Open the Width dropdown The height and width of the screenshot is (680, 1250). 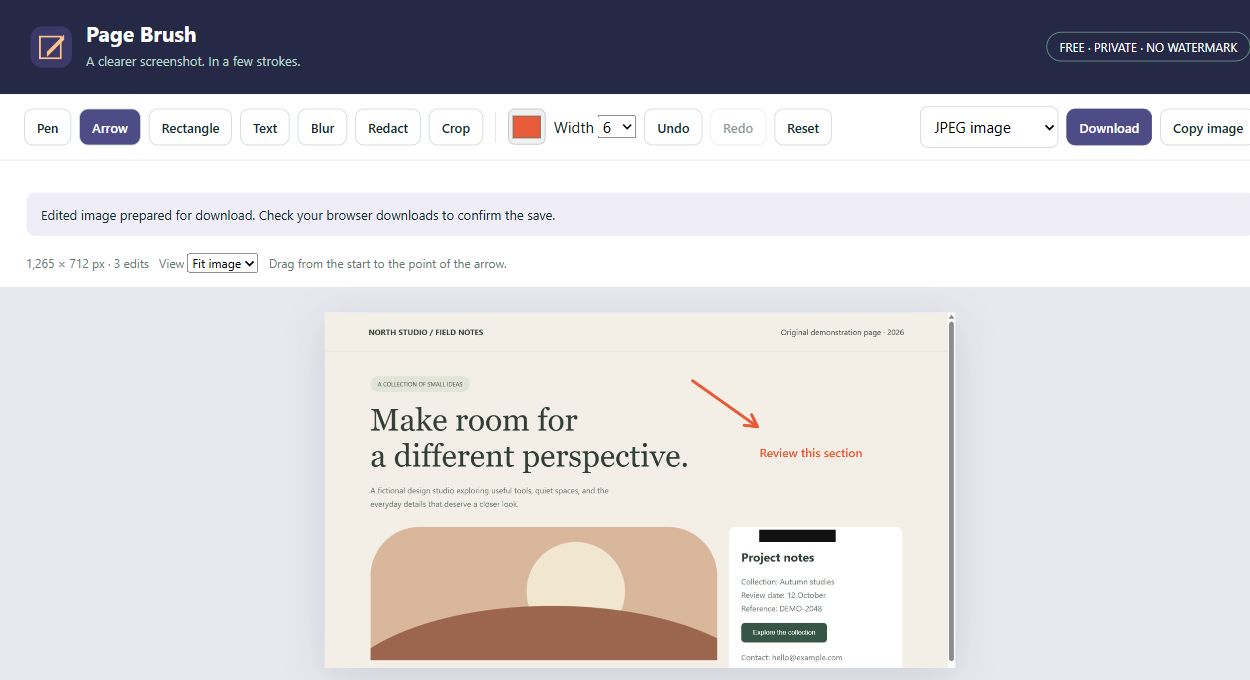pos(617,127)
